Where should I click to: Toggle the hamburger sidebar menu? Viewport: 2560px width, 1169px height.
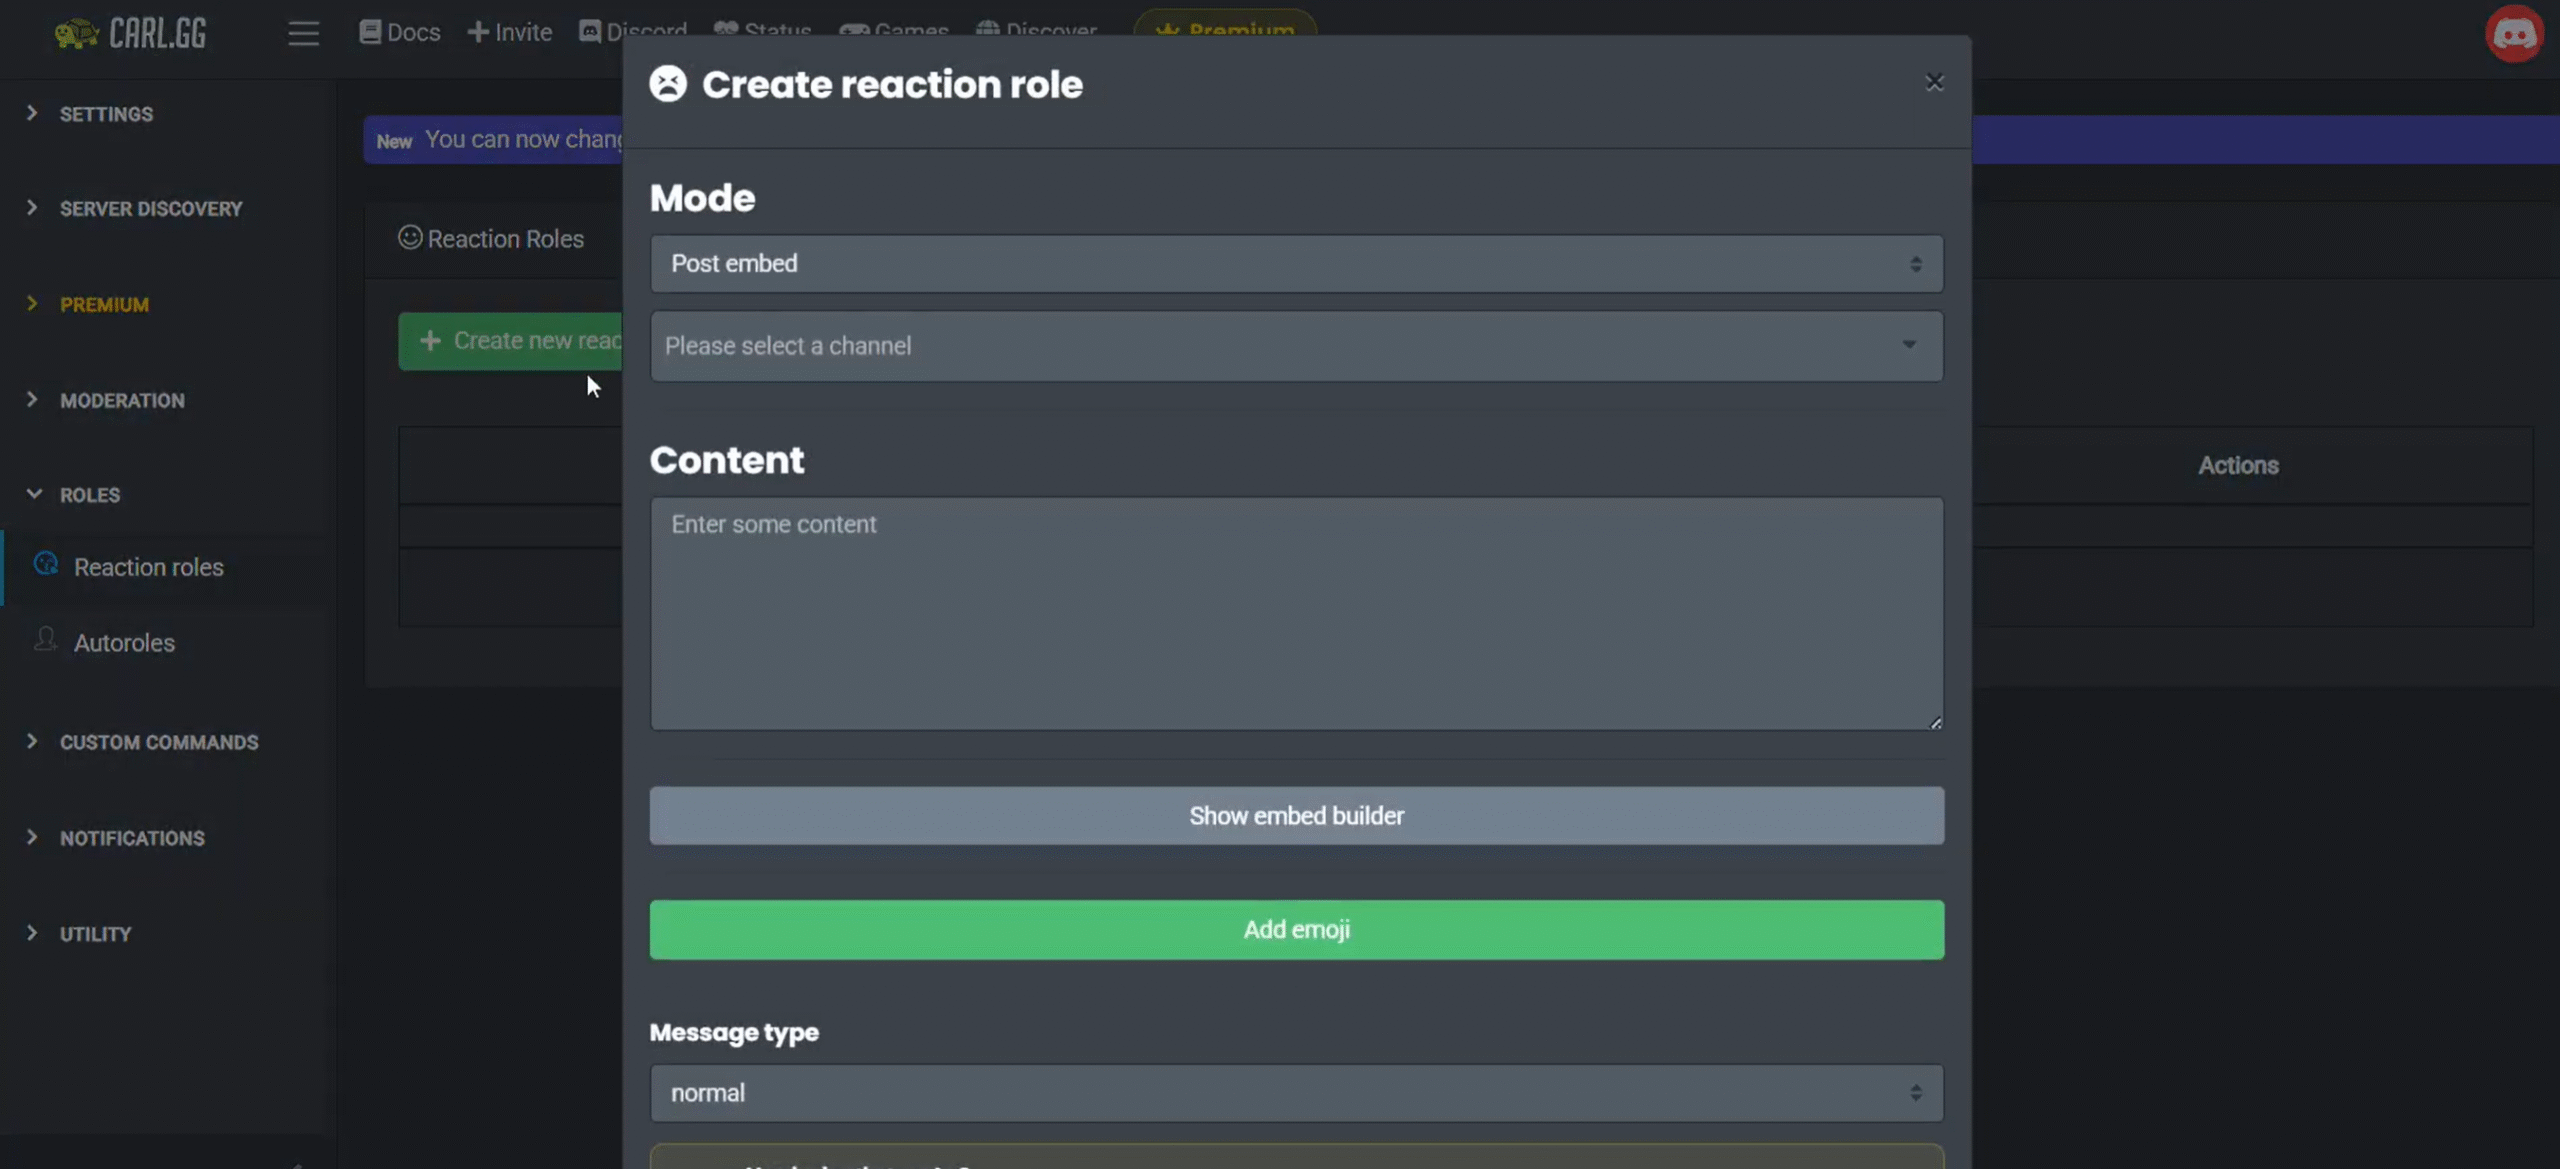tap(304, 33)
